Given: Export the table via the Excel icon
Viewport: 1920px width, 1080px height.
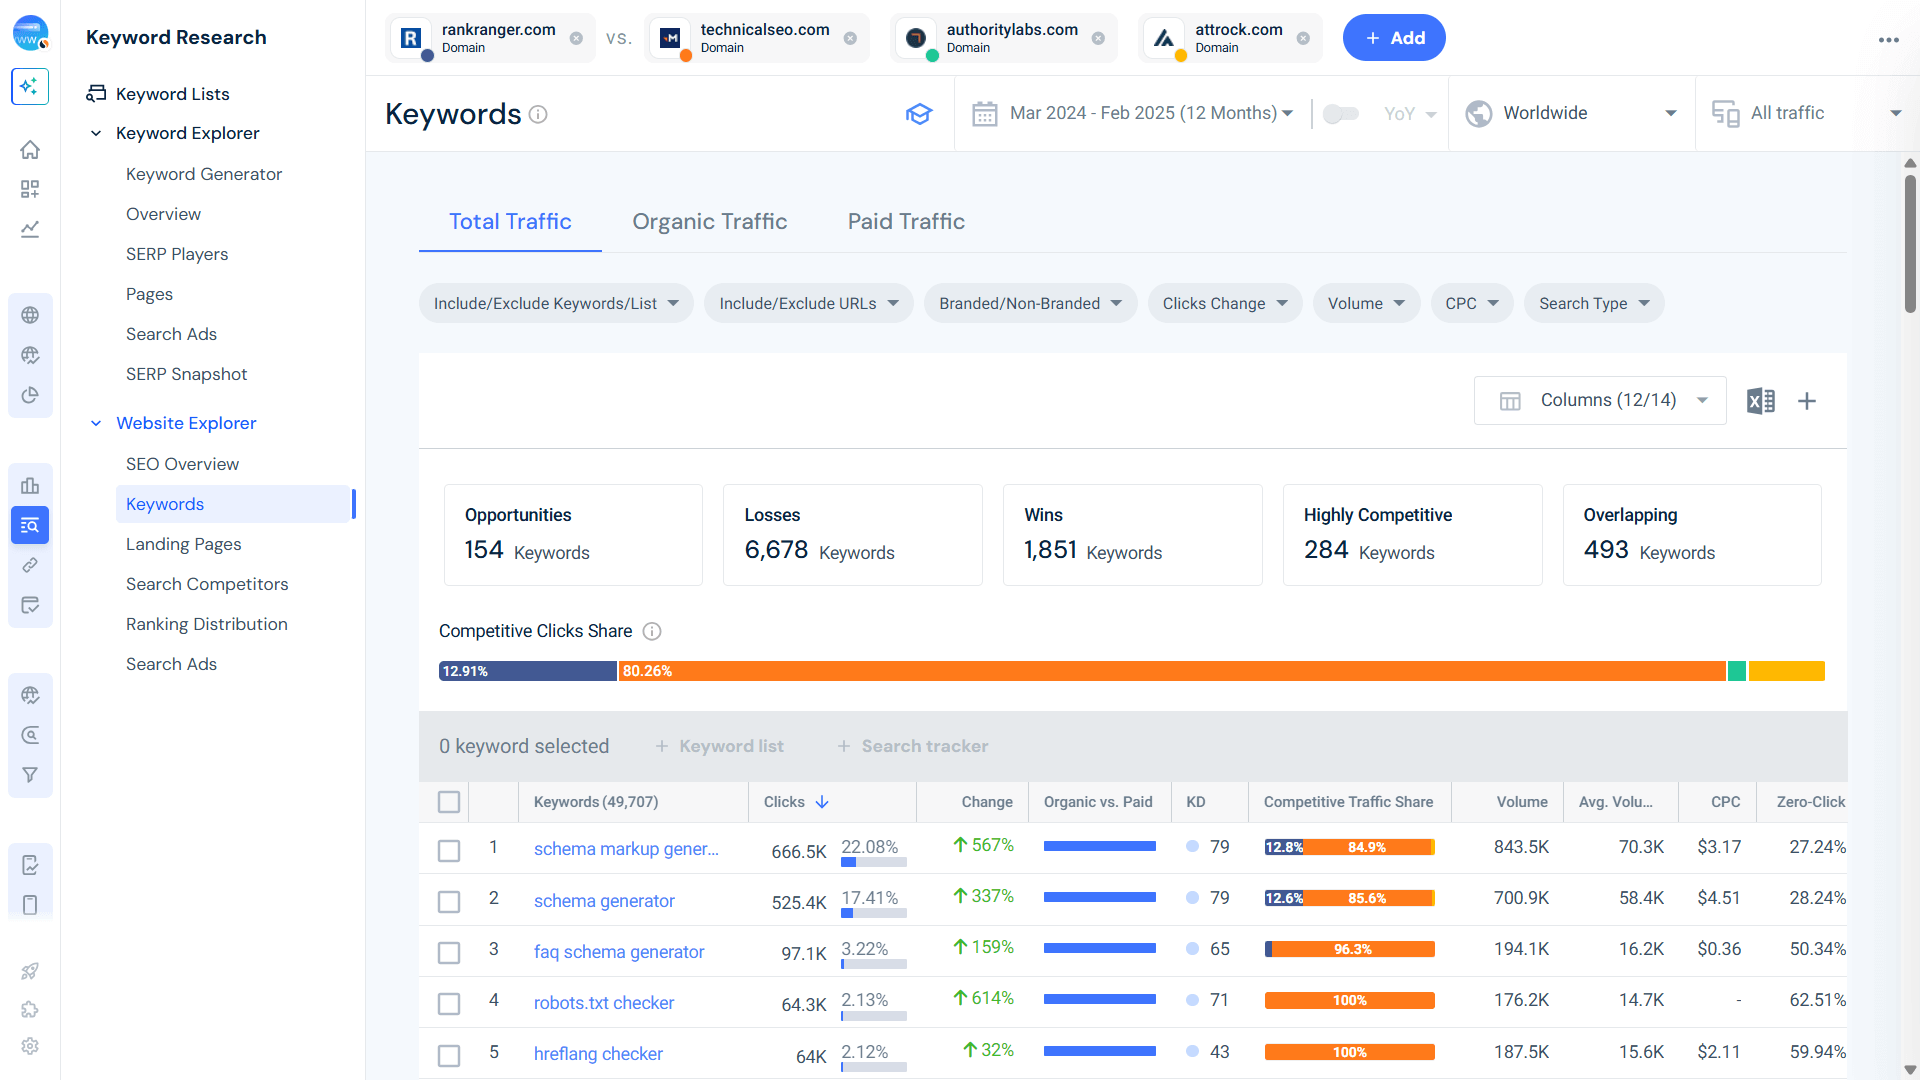Looking at the screenshot, I should [x=1761, y=400].
